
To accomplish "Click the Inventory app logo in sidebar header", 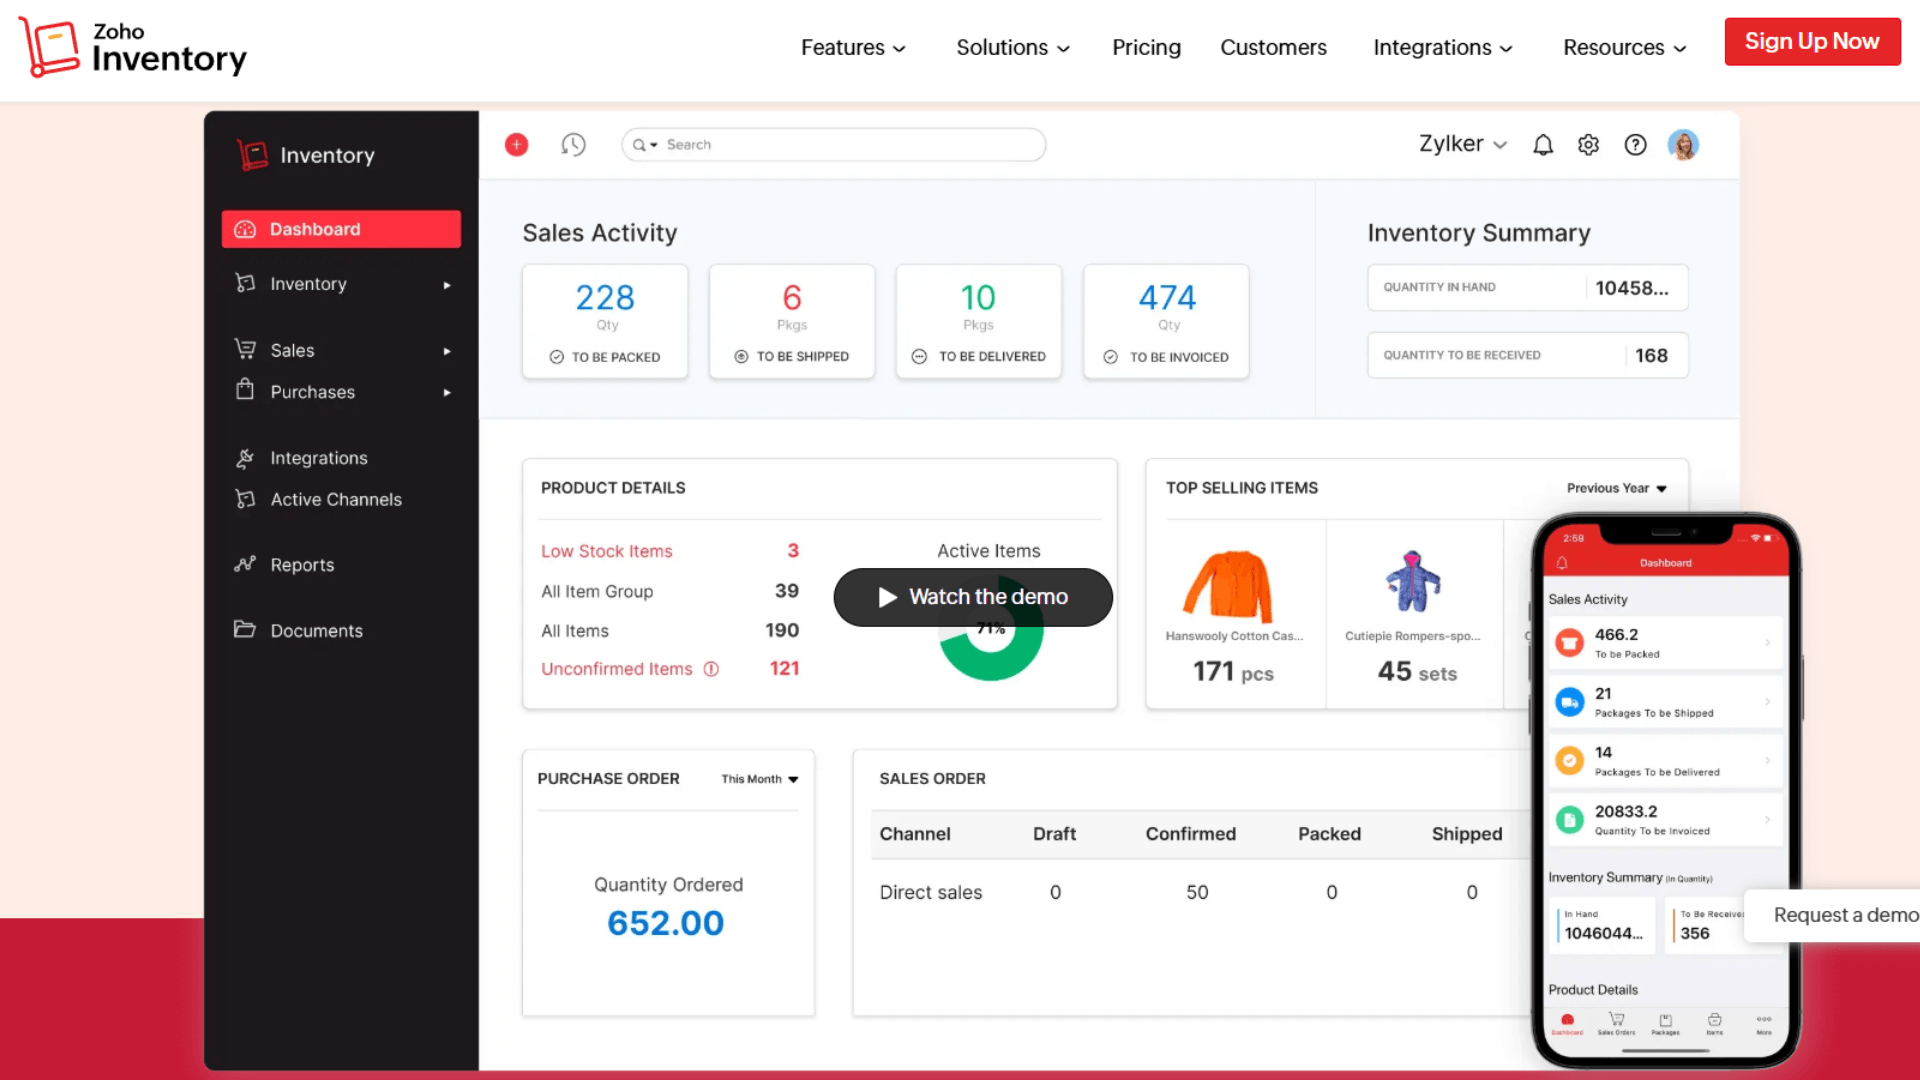I will [x=252, y=155].
